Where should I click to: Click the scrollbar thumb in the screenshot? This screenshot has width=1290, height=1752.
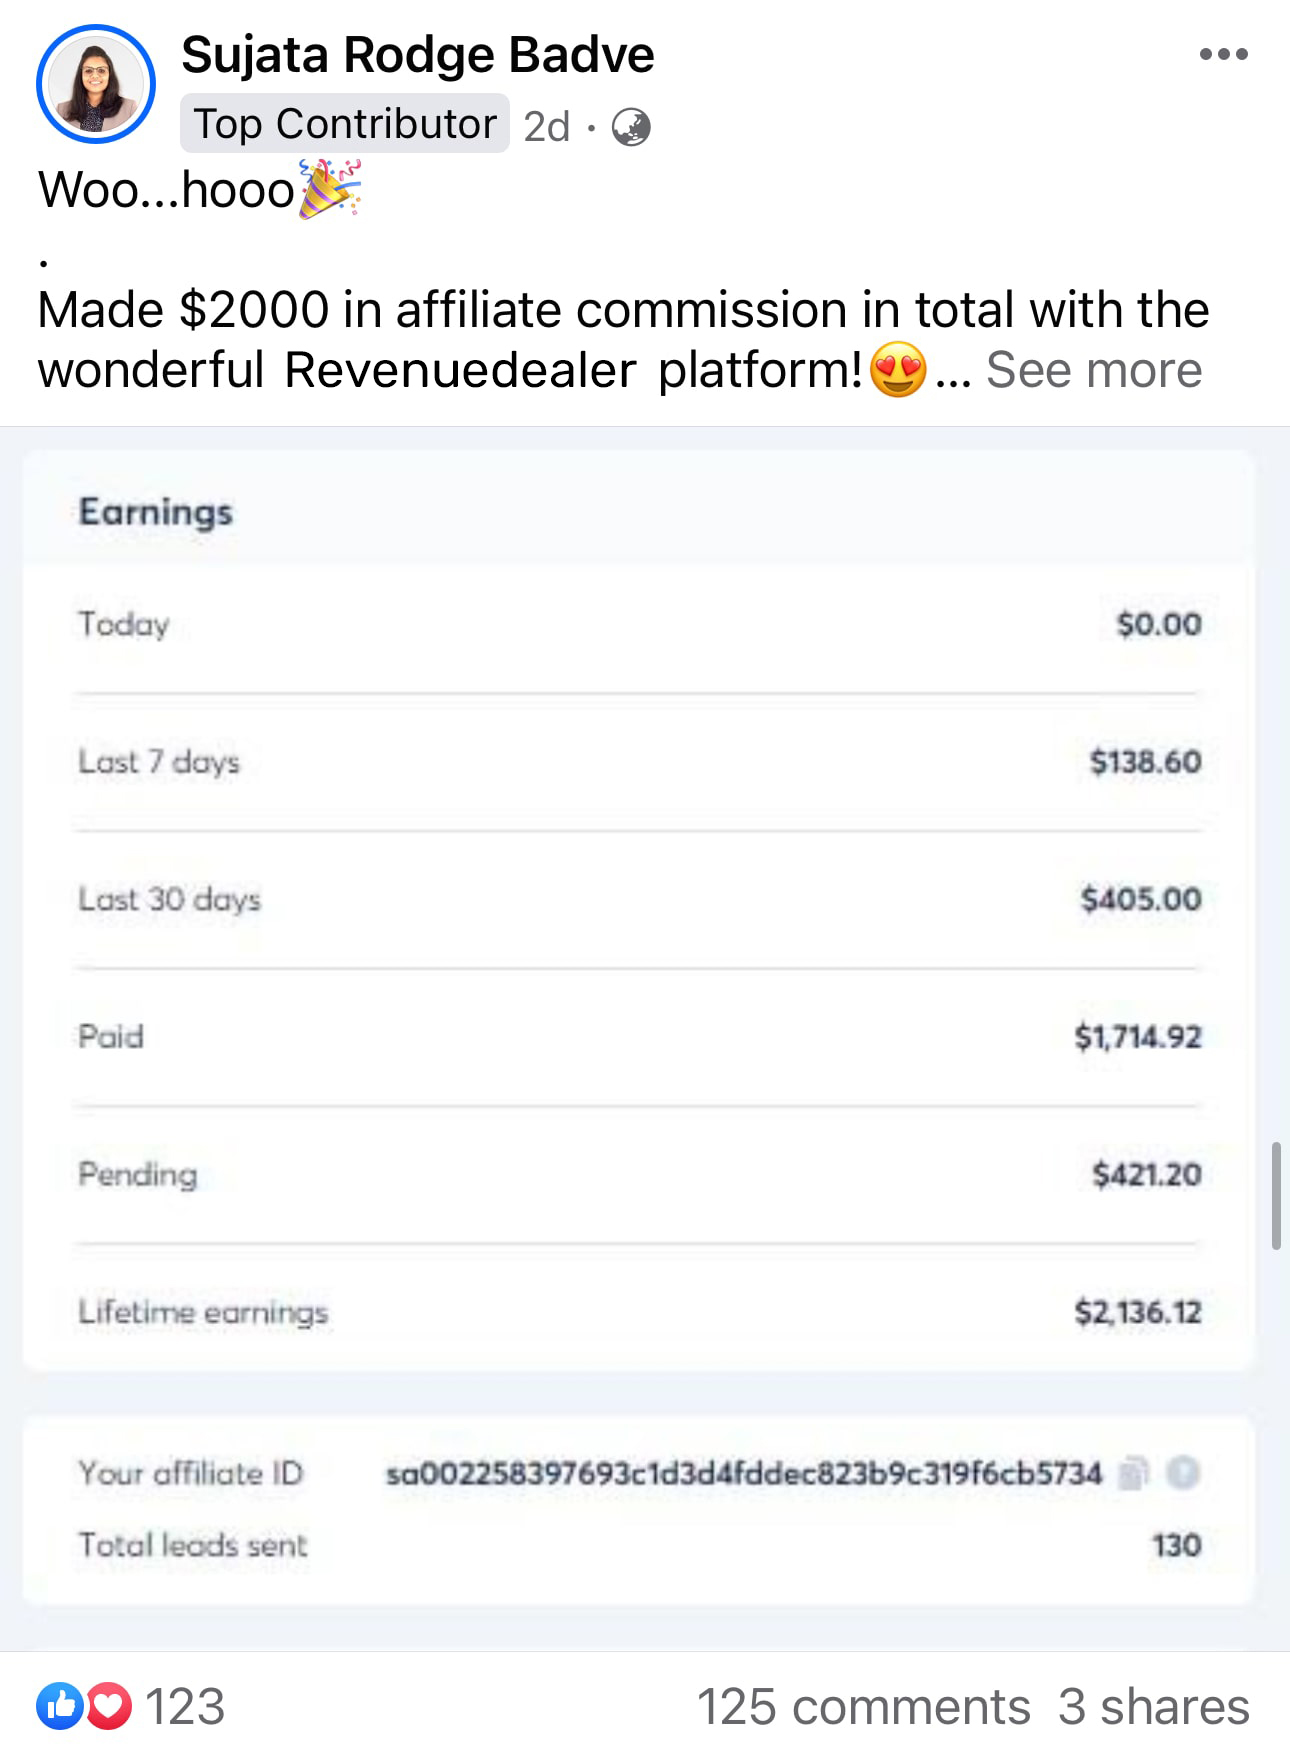pyautogui.click(x=1276, y=1195)
